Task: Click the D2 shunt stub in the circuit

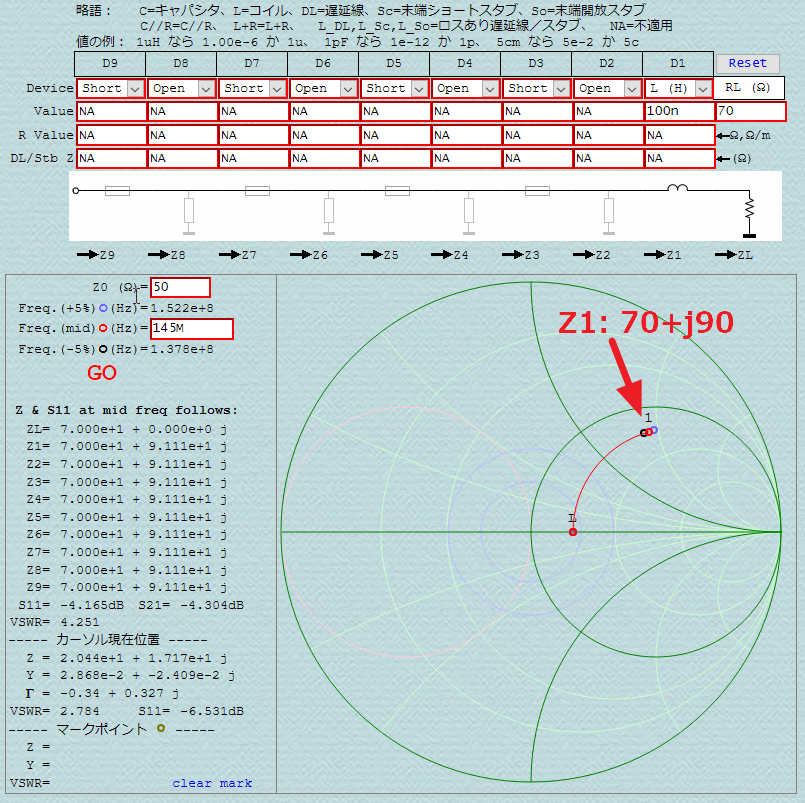Action: click(609, 211)
